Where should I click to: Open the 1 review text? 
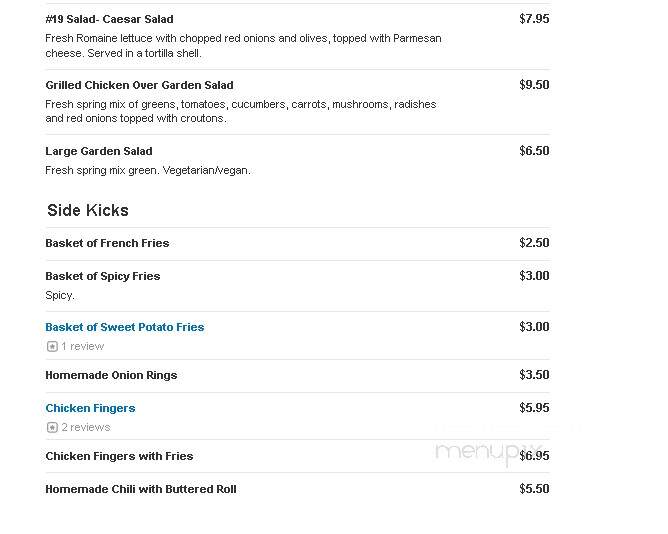click(x=83, y=346)
